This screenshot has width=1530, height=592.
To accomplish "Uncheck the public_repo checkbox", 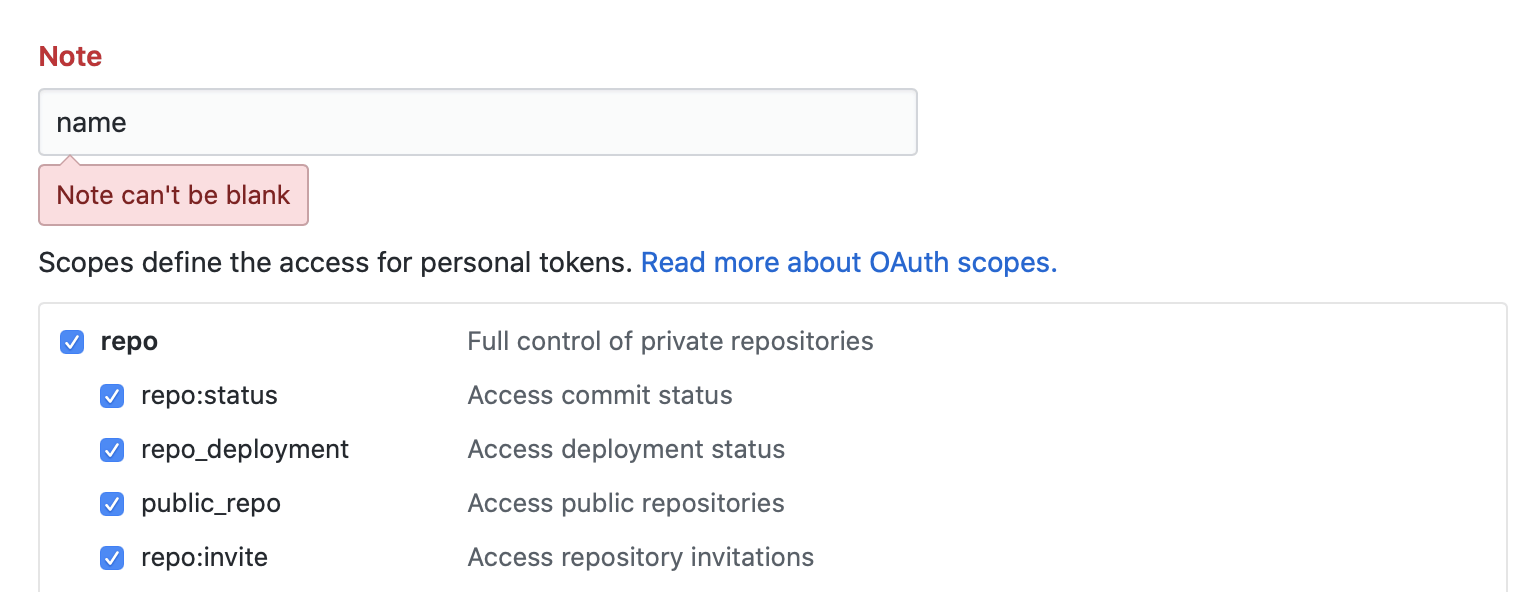I will coord(112,503).
